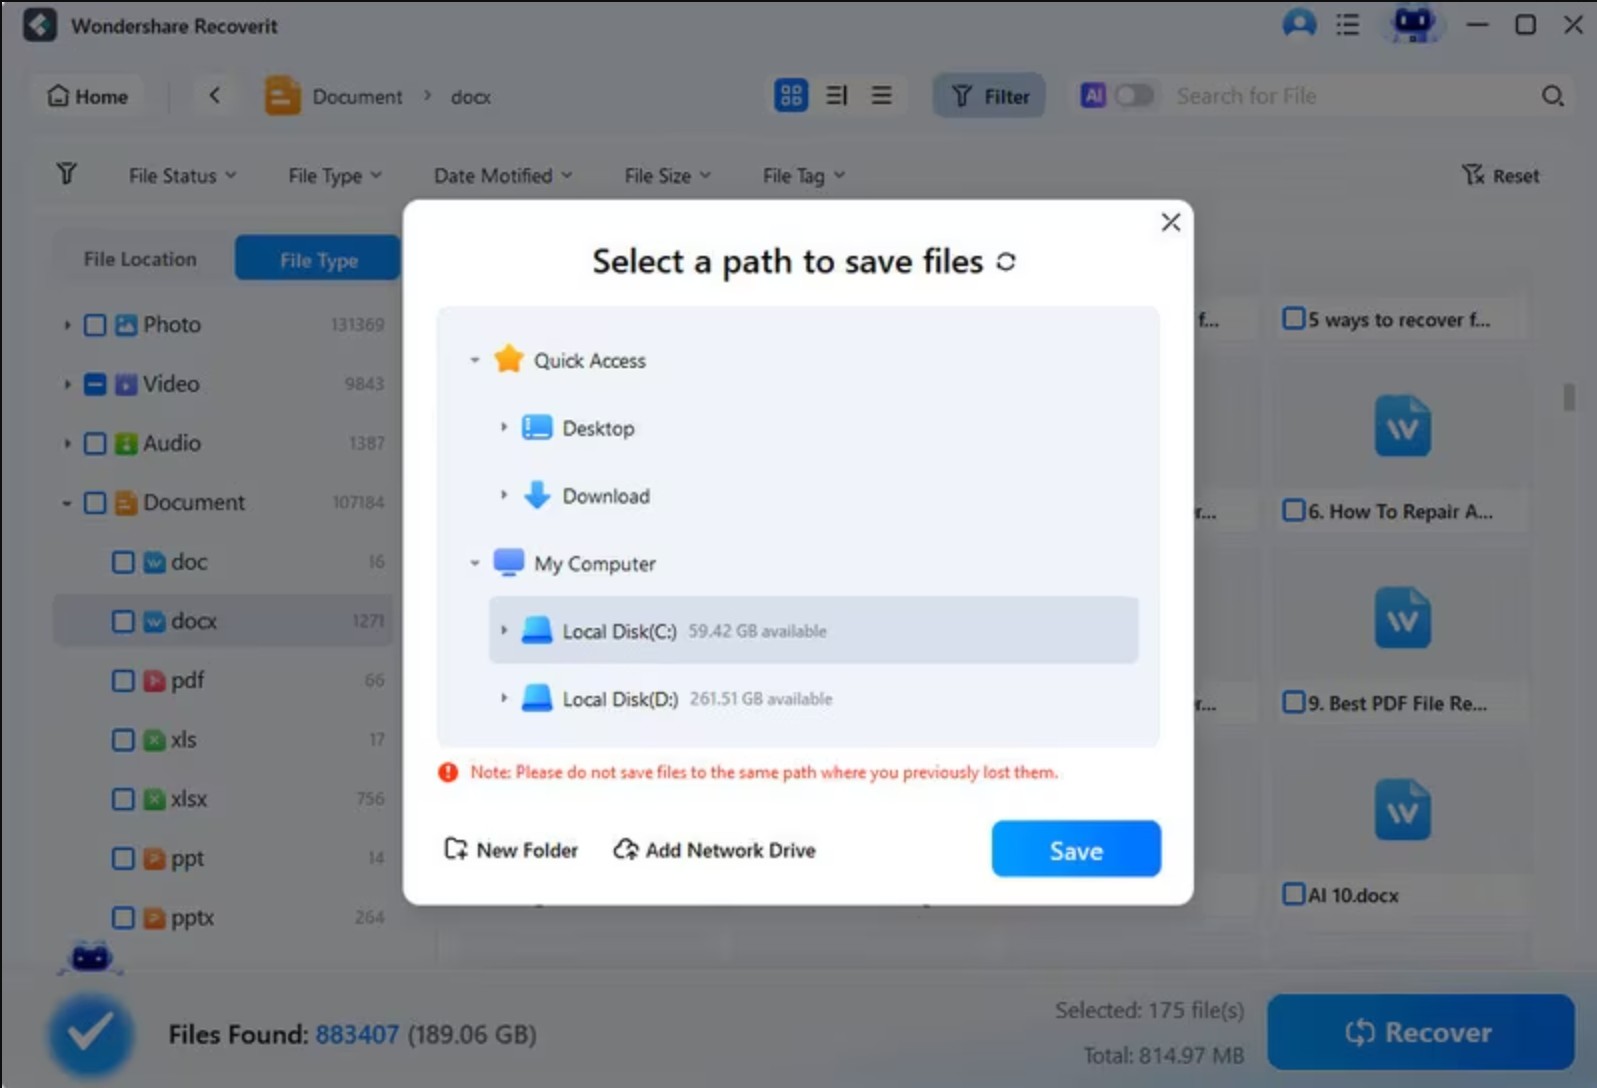Click the Quick Access star icon

point(509,359)
